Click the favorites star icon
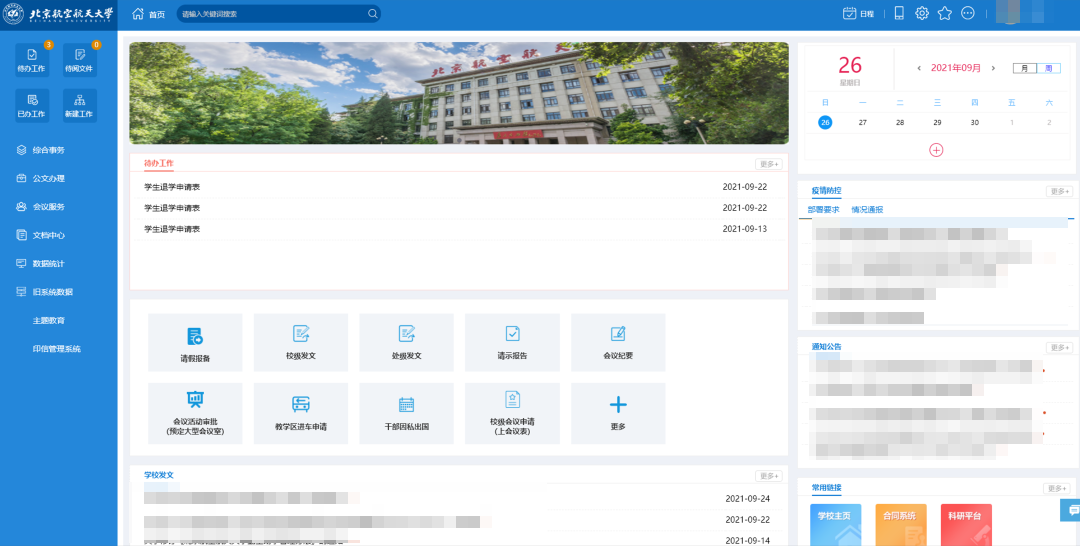 click(945, 13)
